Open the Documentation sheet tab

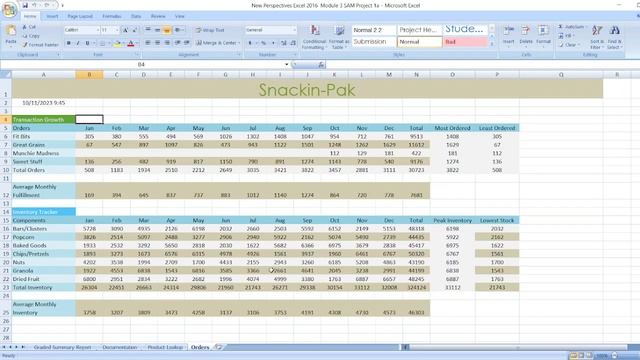coord(120,347)
